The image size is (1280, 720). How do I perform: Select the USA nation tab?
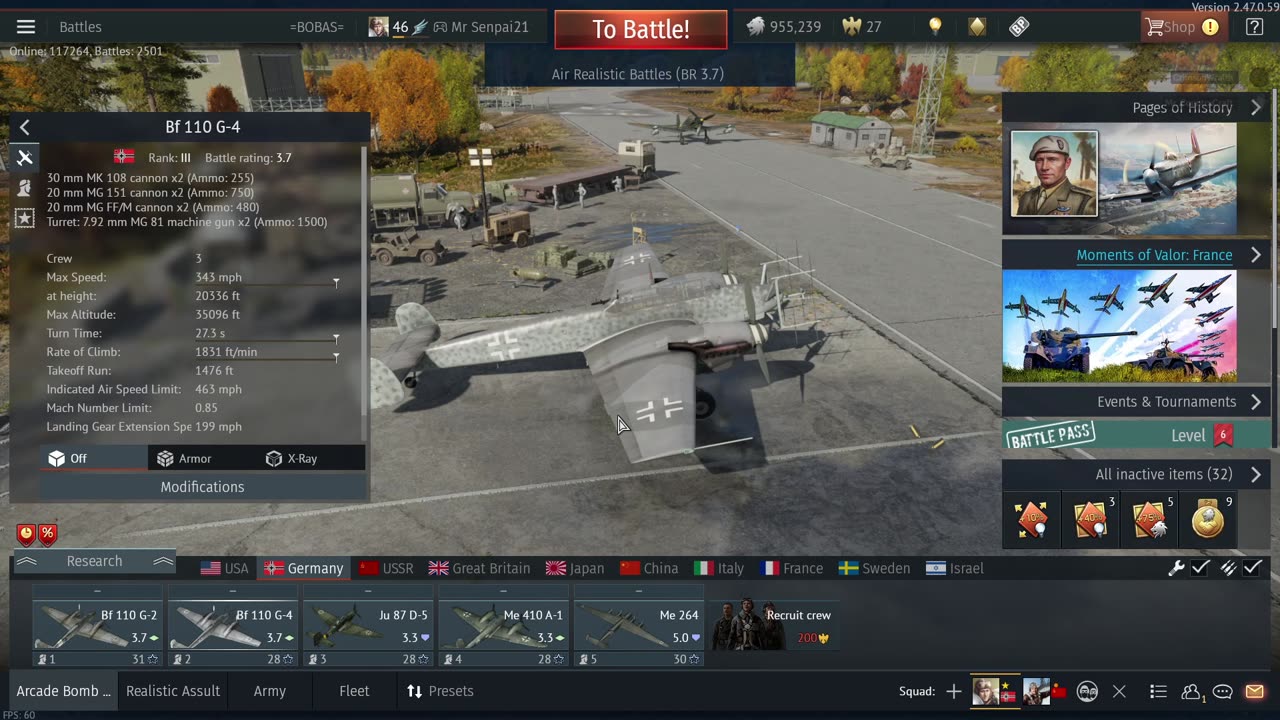click(224, 568)
